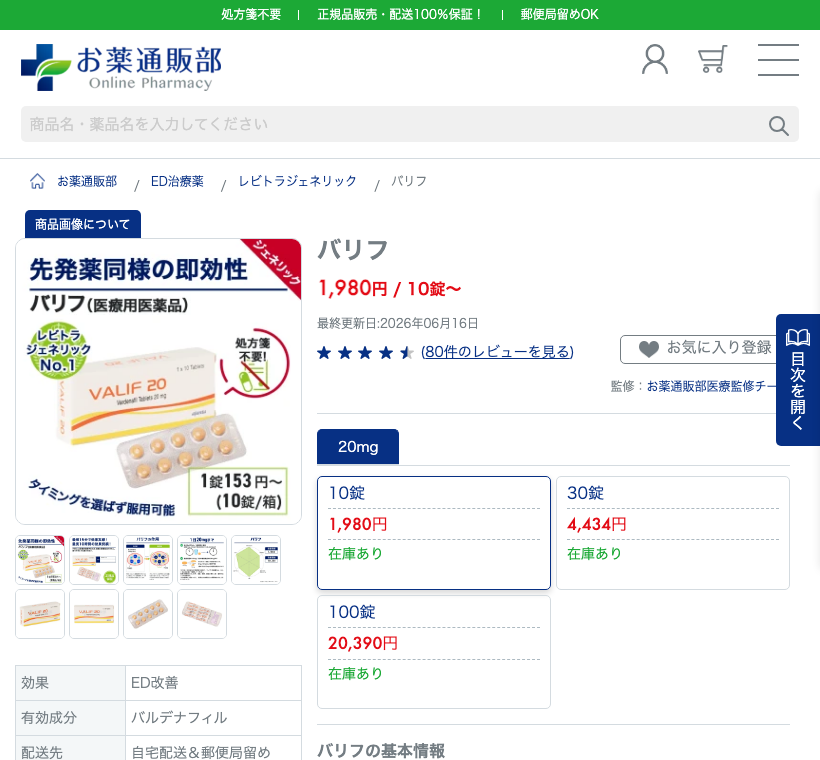
Task: Open the お薬通販部 breadcrumb link
Action: click(87, 182)
